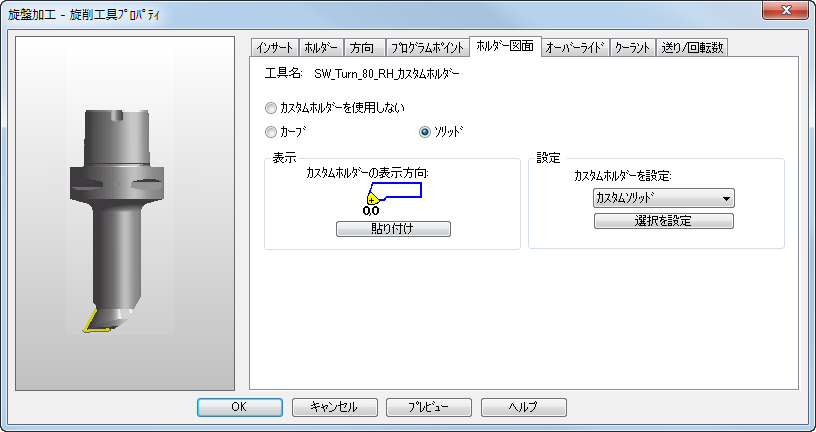Click the 貼り付け button
This screenshot has width=816, height=432.
pyautogui.click(x=393, y=229)
